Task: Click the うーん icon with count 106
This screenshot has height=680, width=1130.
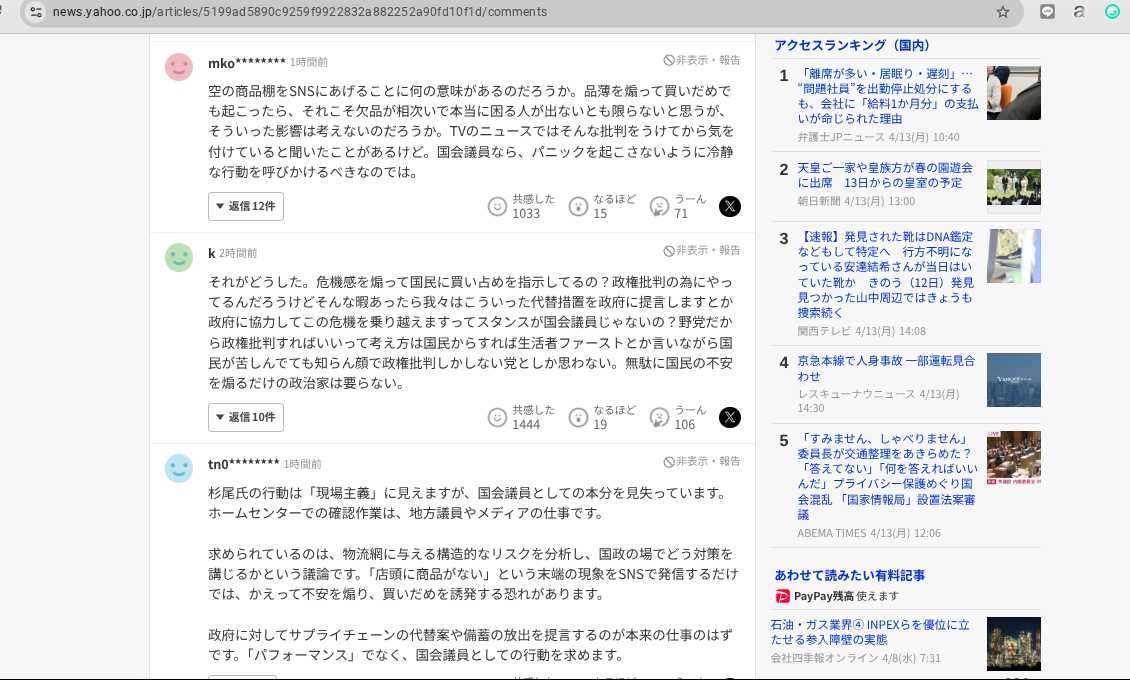Action: tap(659, 418)
